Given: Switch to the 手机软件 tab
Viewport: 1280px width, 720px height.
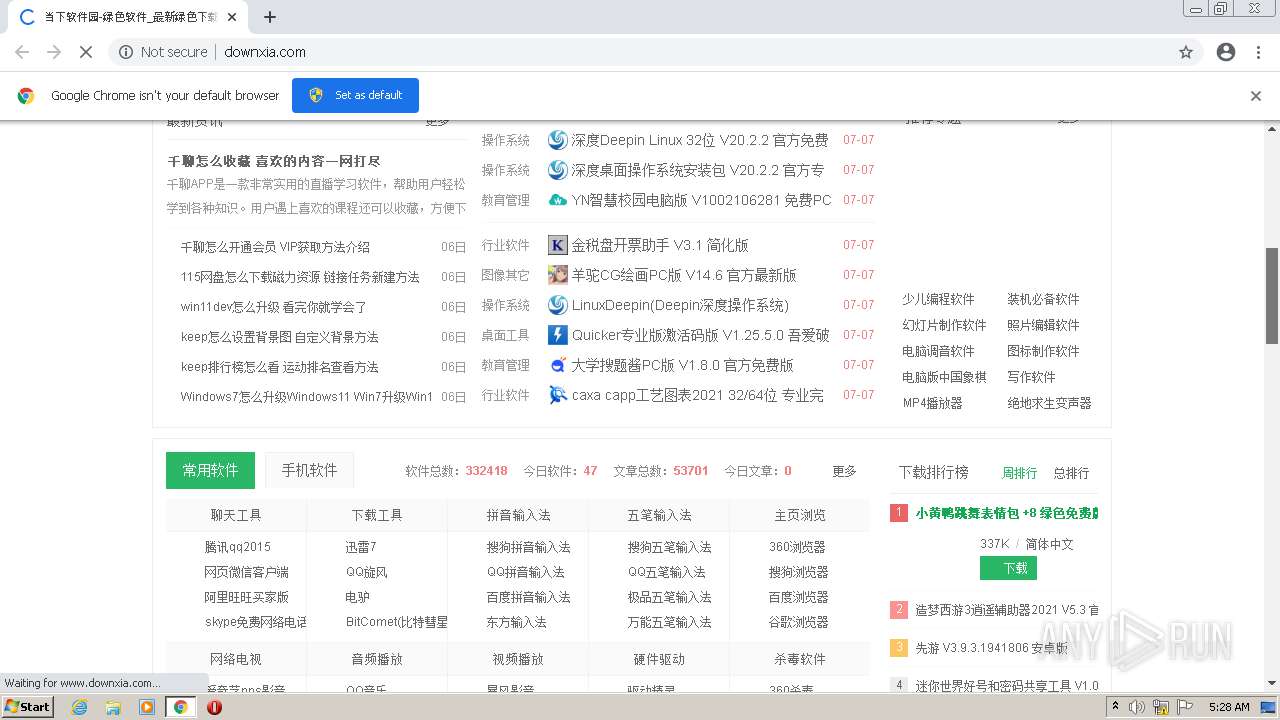Looking at the screenshot, I should [x=309, y=470].
